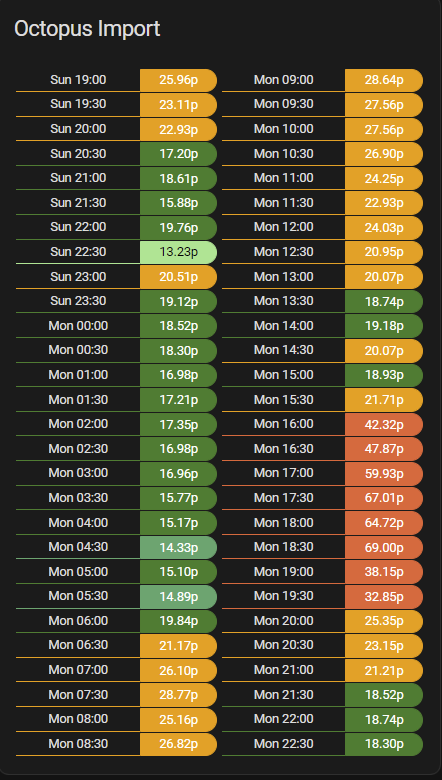Click the Mon 08:30 time label

[78, 744]
